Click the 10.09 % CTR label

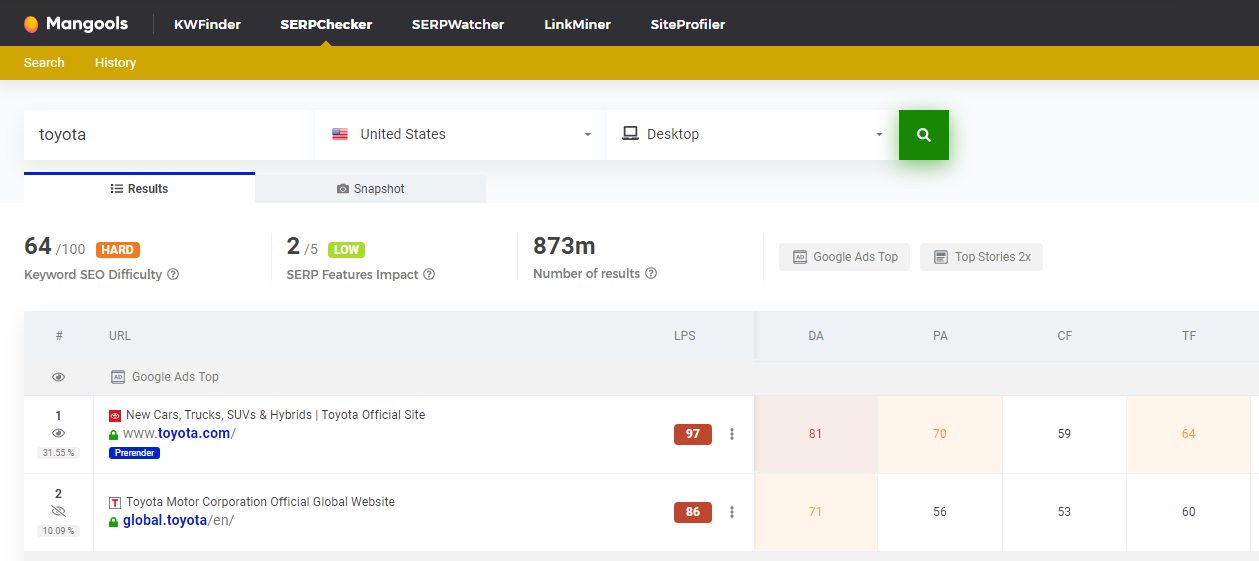tap(59, 531)
